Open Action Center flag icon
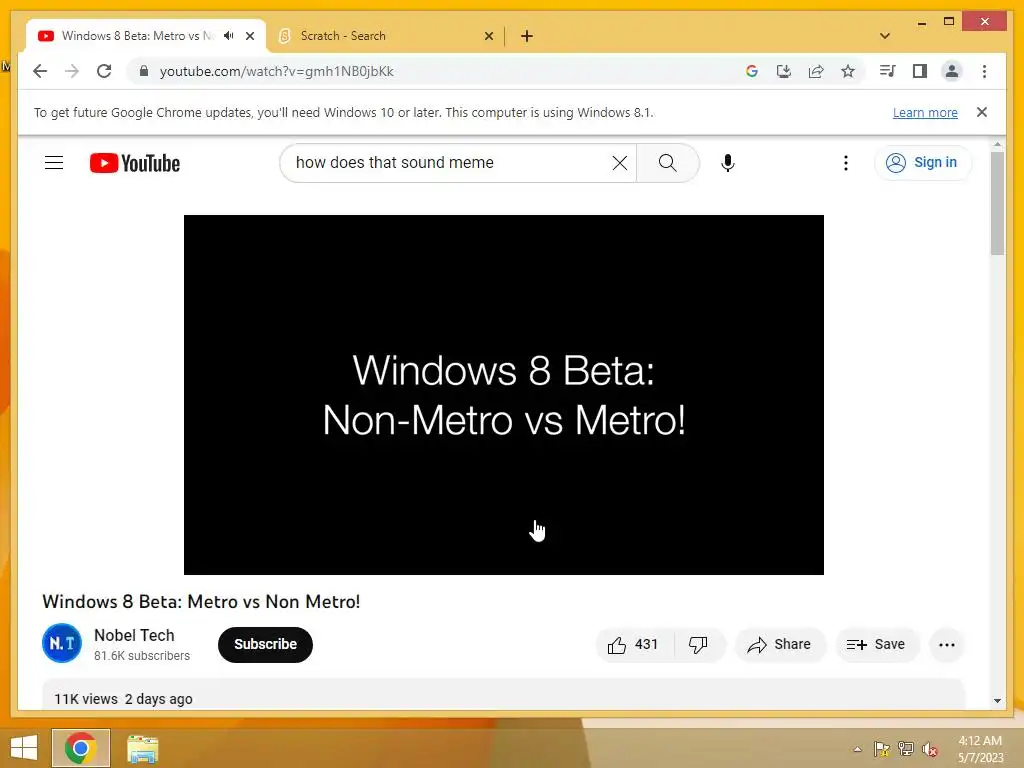The height and width of the screenshot is (768, 1024). pyautogui.click(x=882, y=749)
